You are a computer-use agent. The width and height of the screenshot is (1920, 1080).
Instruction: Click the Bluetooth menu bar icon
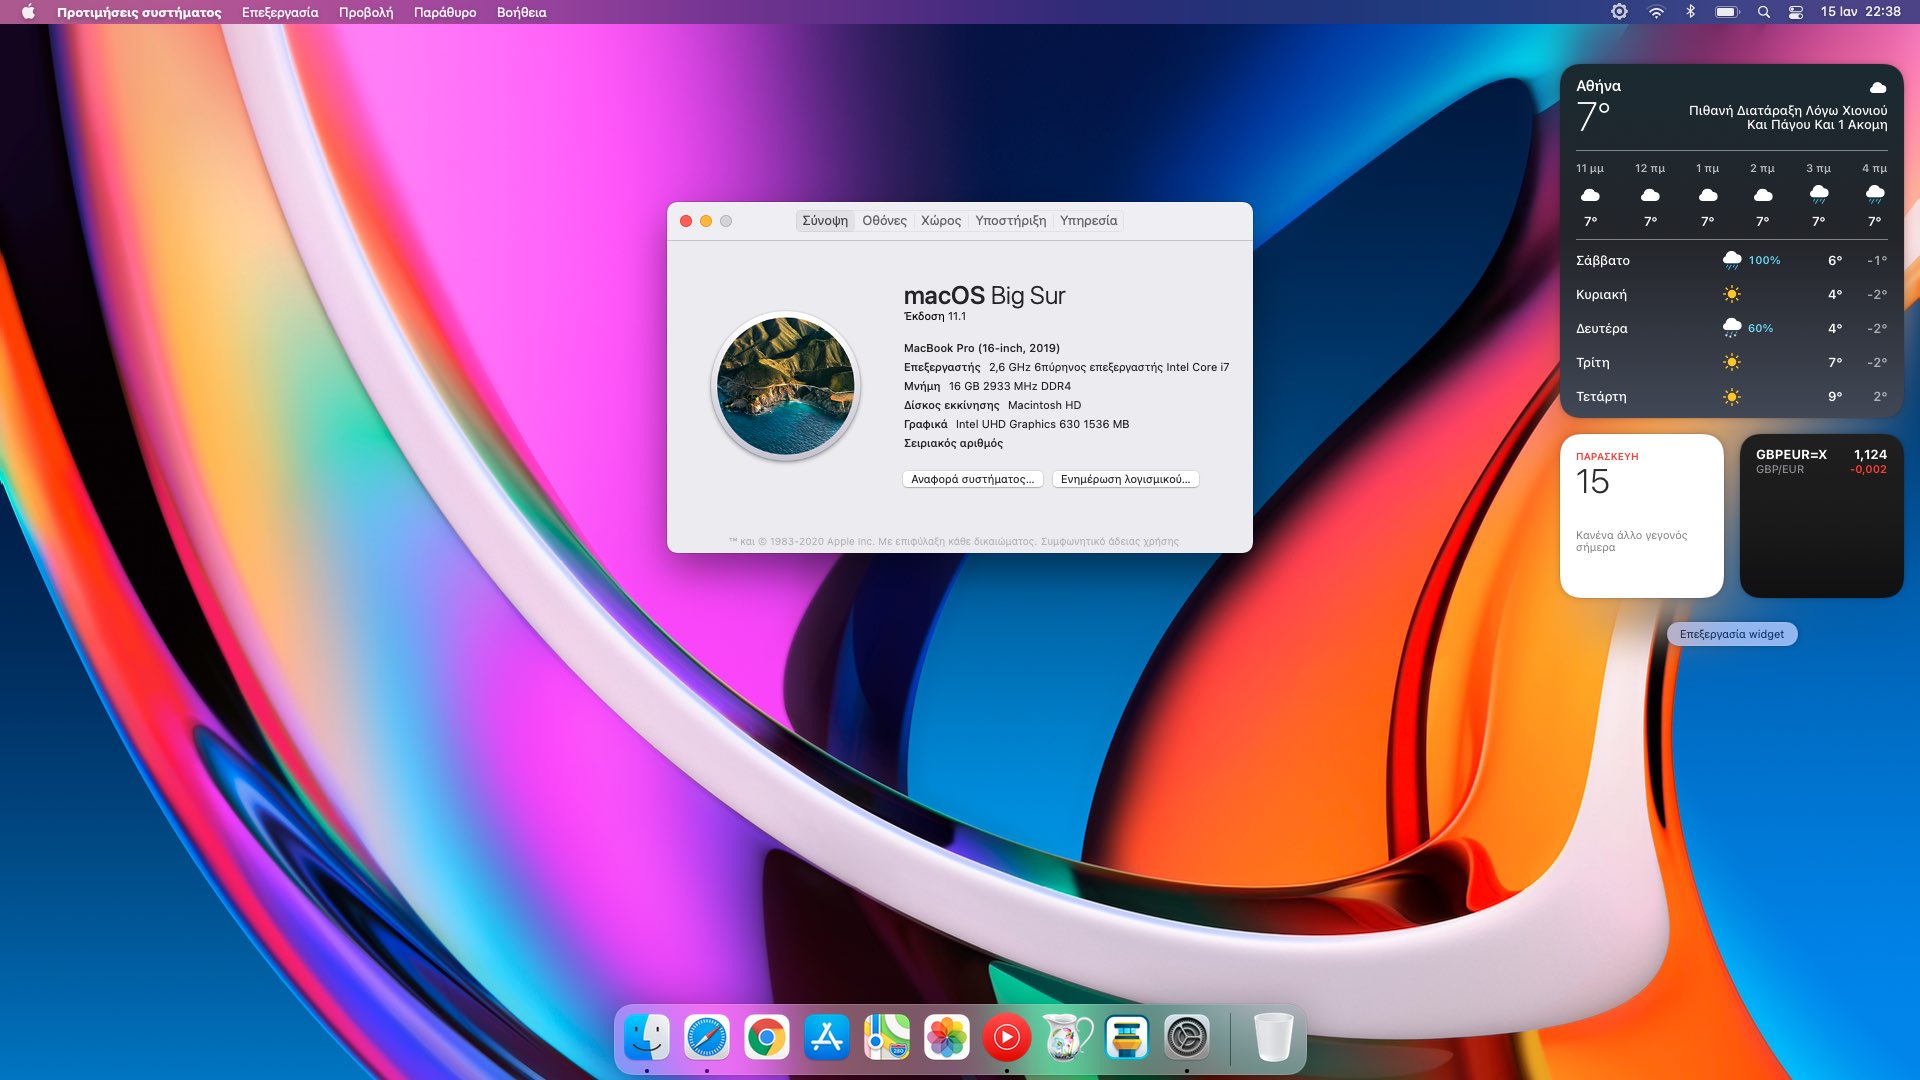pos(1690,12)
